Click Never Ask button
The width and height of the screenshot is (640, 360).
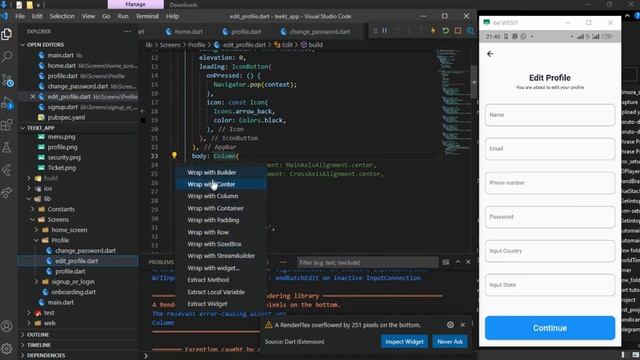pyautogui.click(x=450, y=342)
